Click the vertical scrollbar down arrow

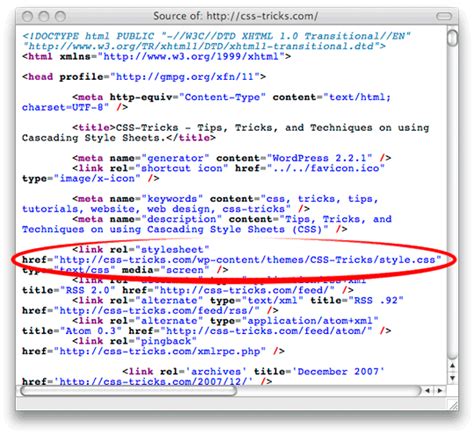(452, 378)
